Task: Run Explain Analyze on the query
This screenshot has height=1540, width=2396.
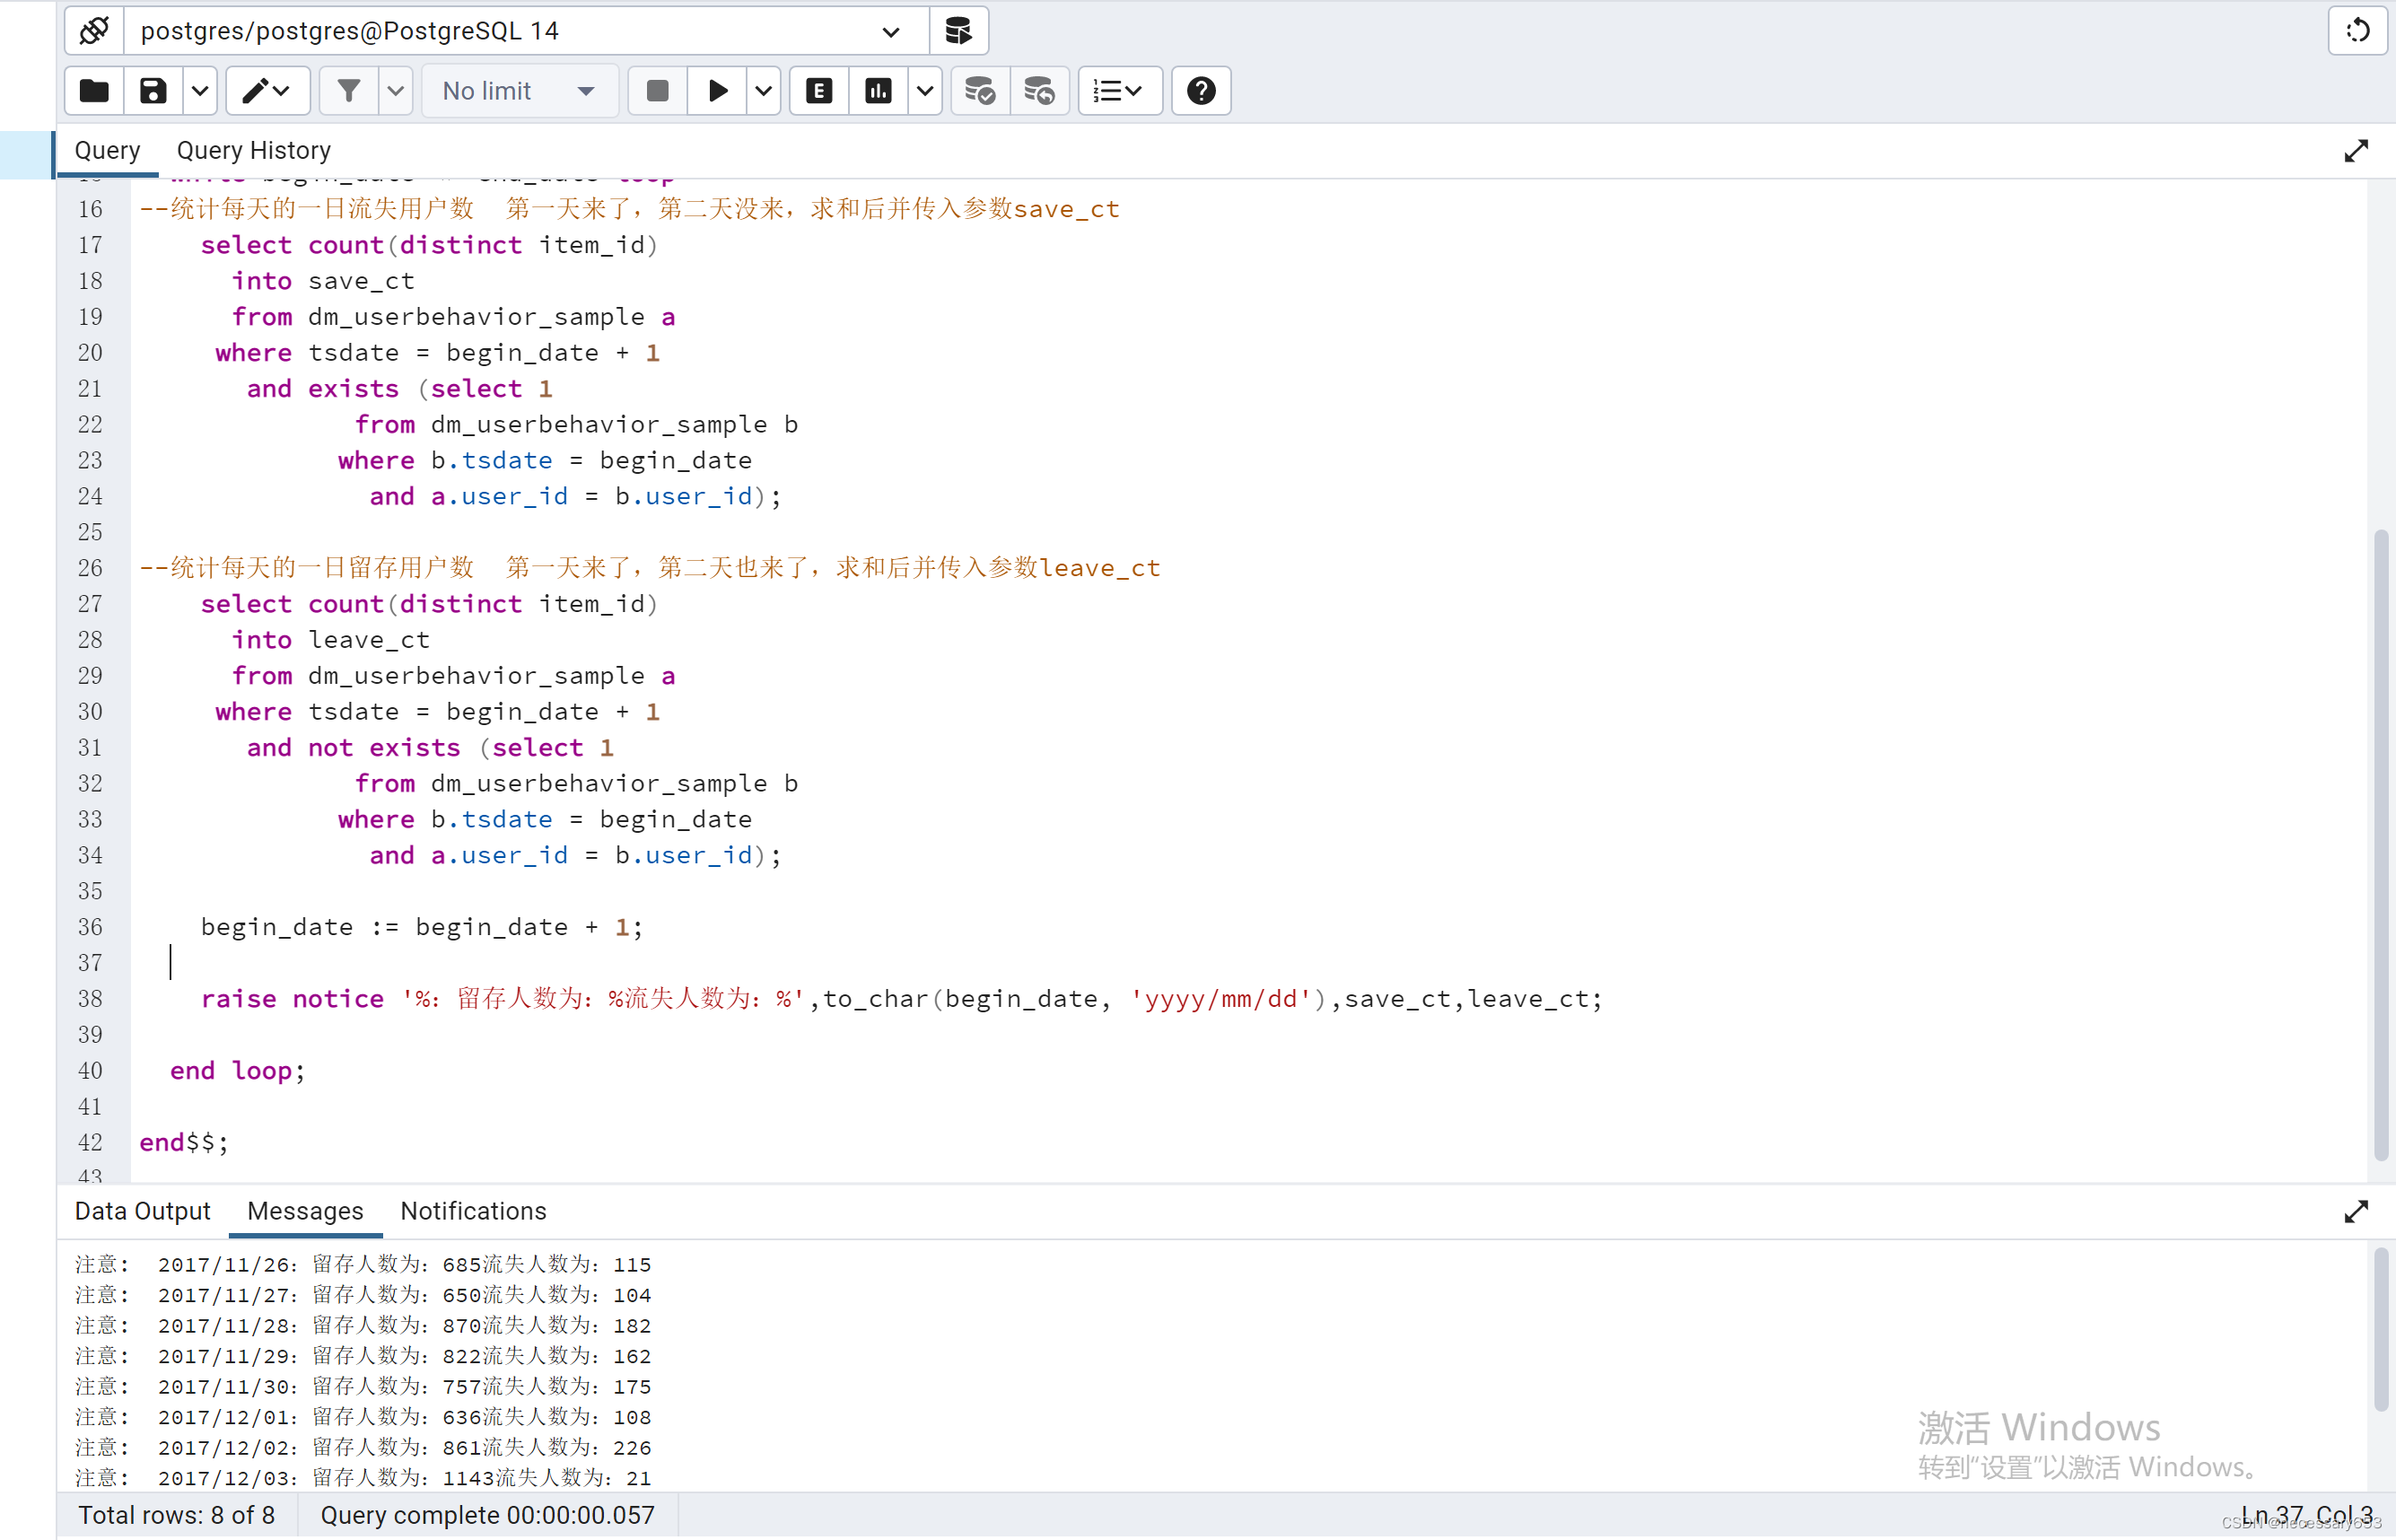Action: [x=877, y=90]
